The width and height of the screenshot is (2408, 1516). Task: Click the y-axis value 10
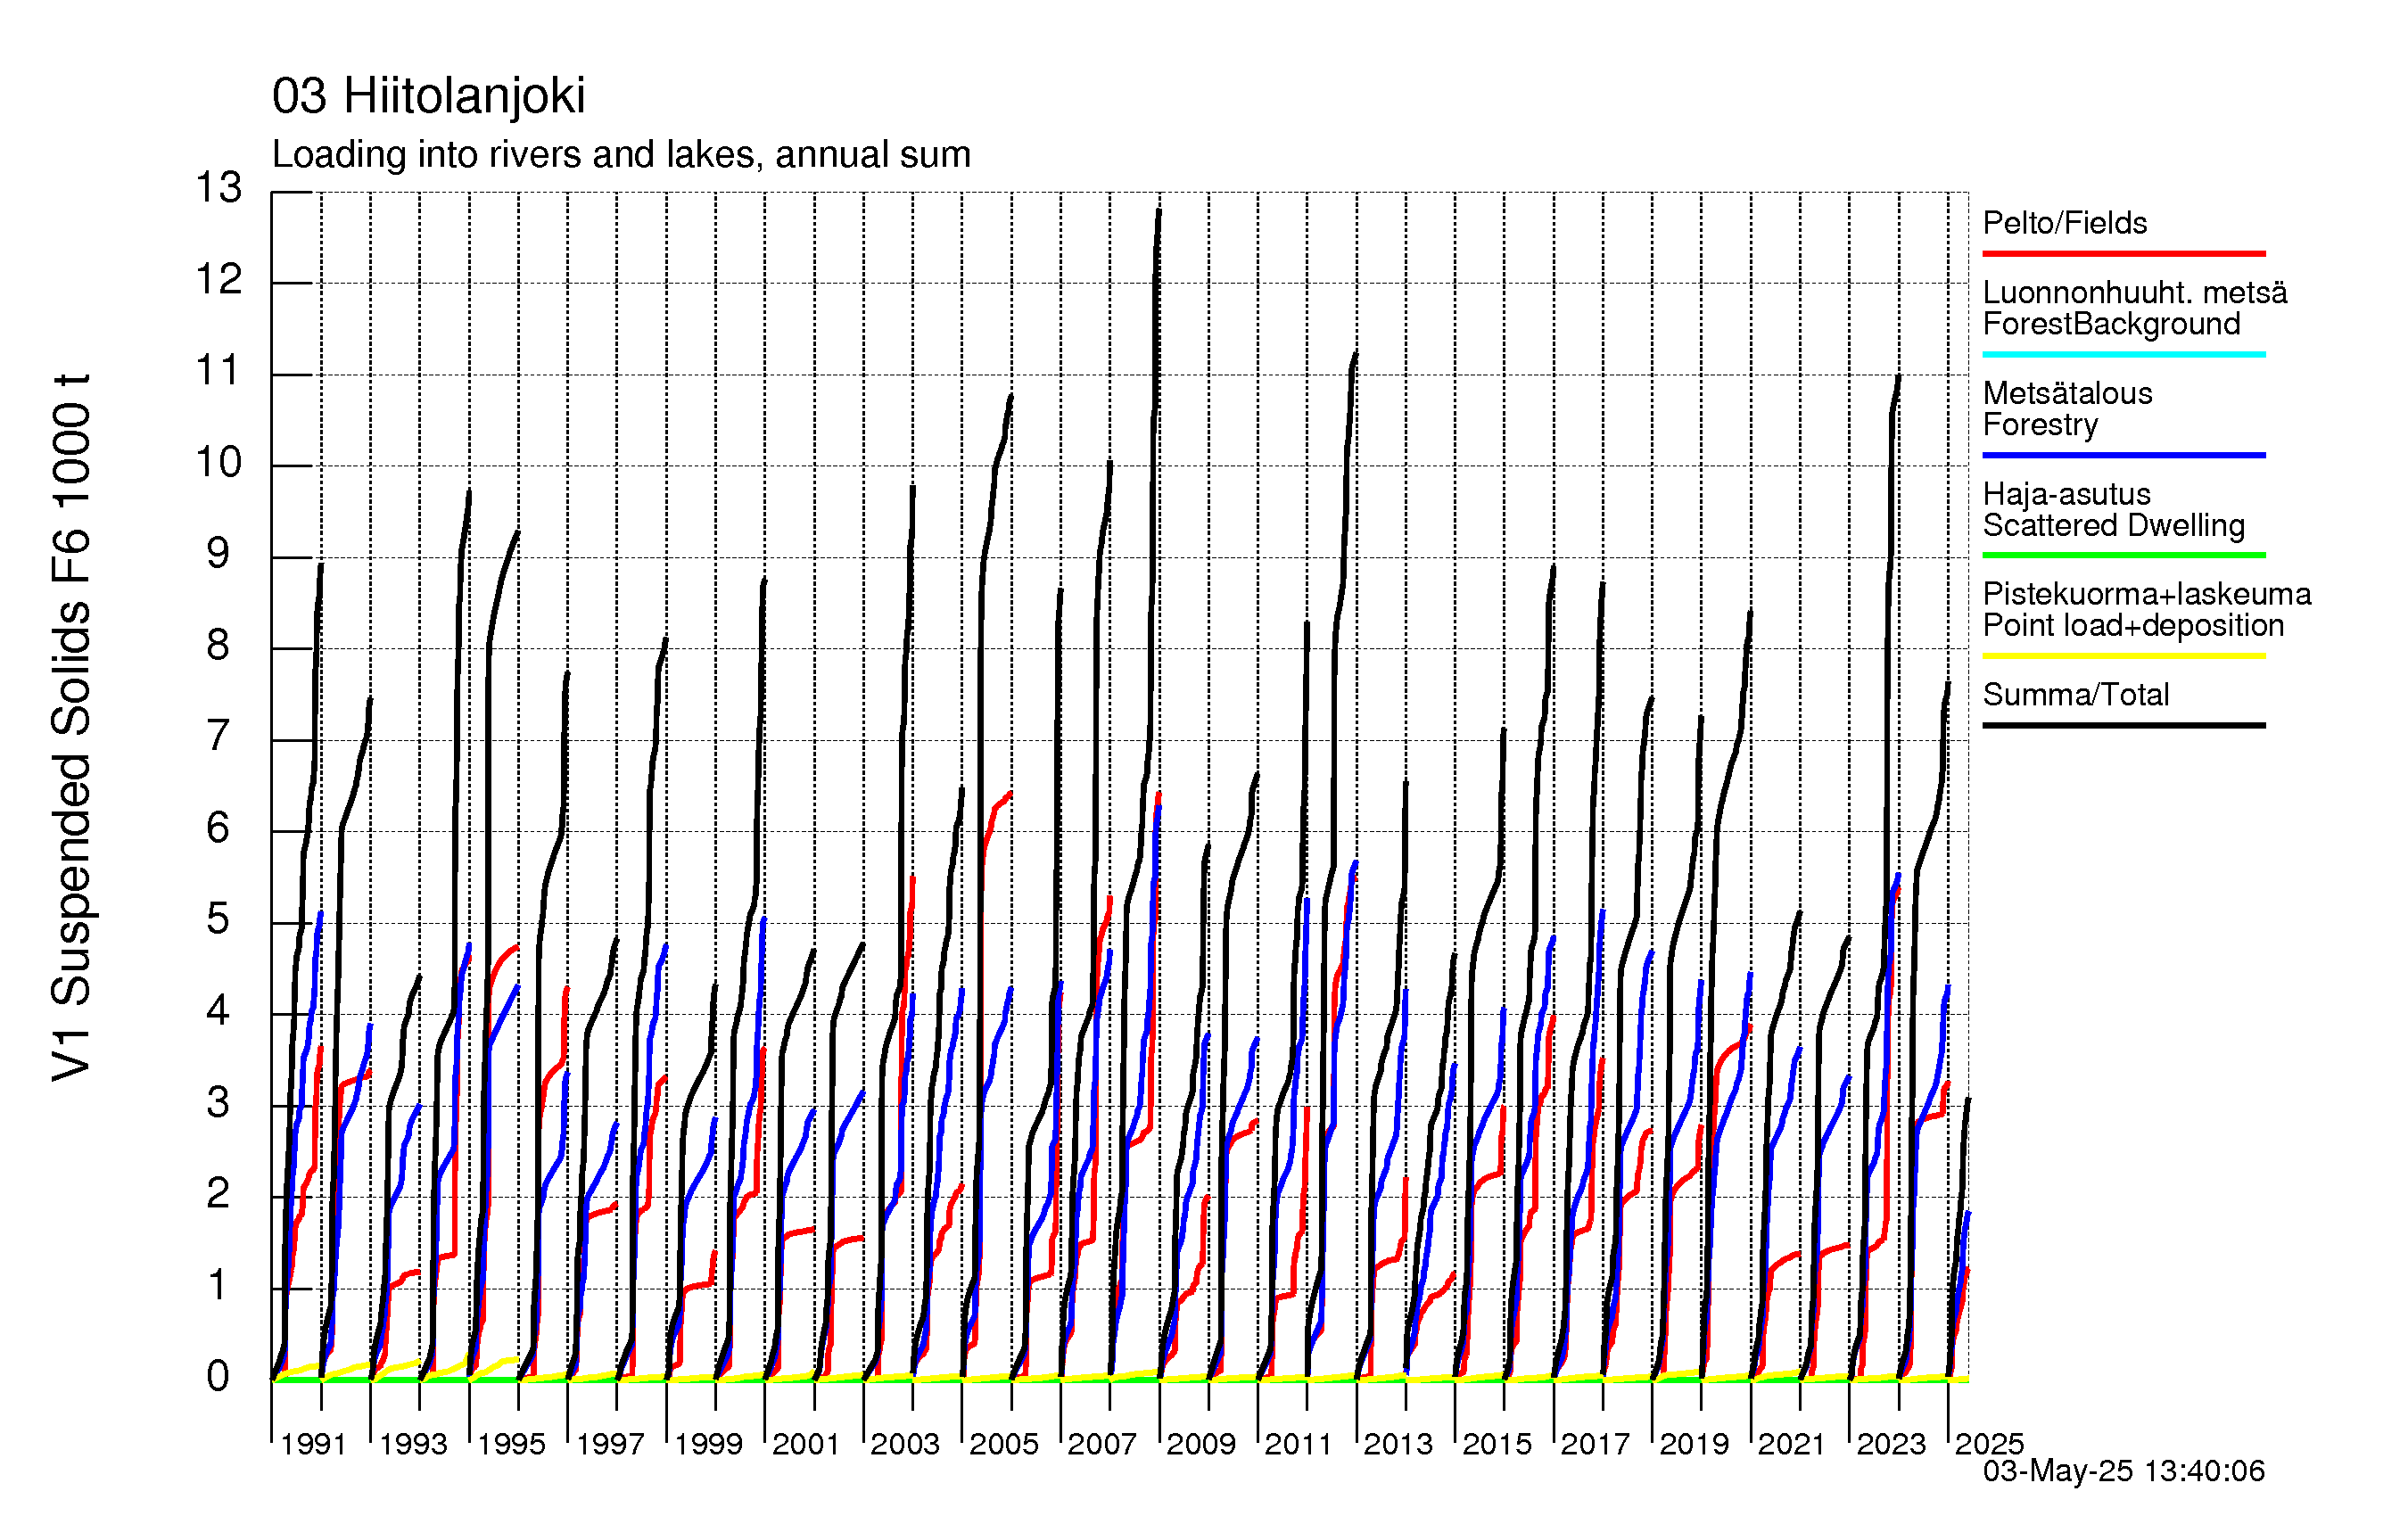pyautogui.click(x=219, y=463)
